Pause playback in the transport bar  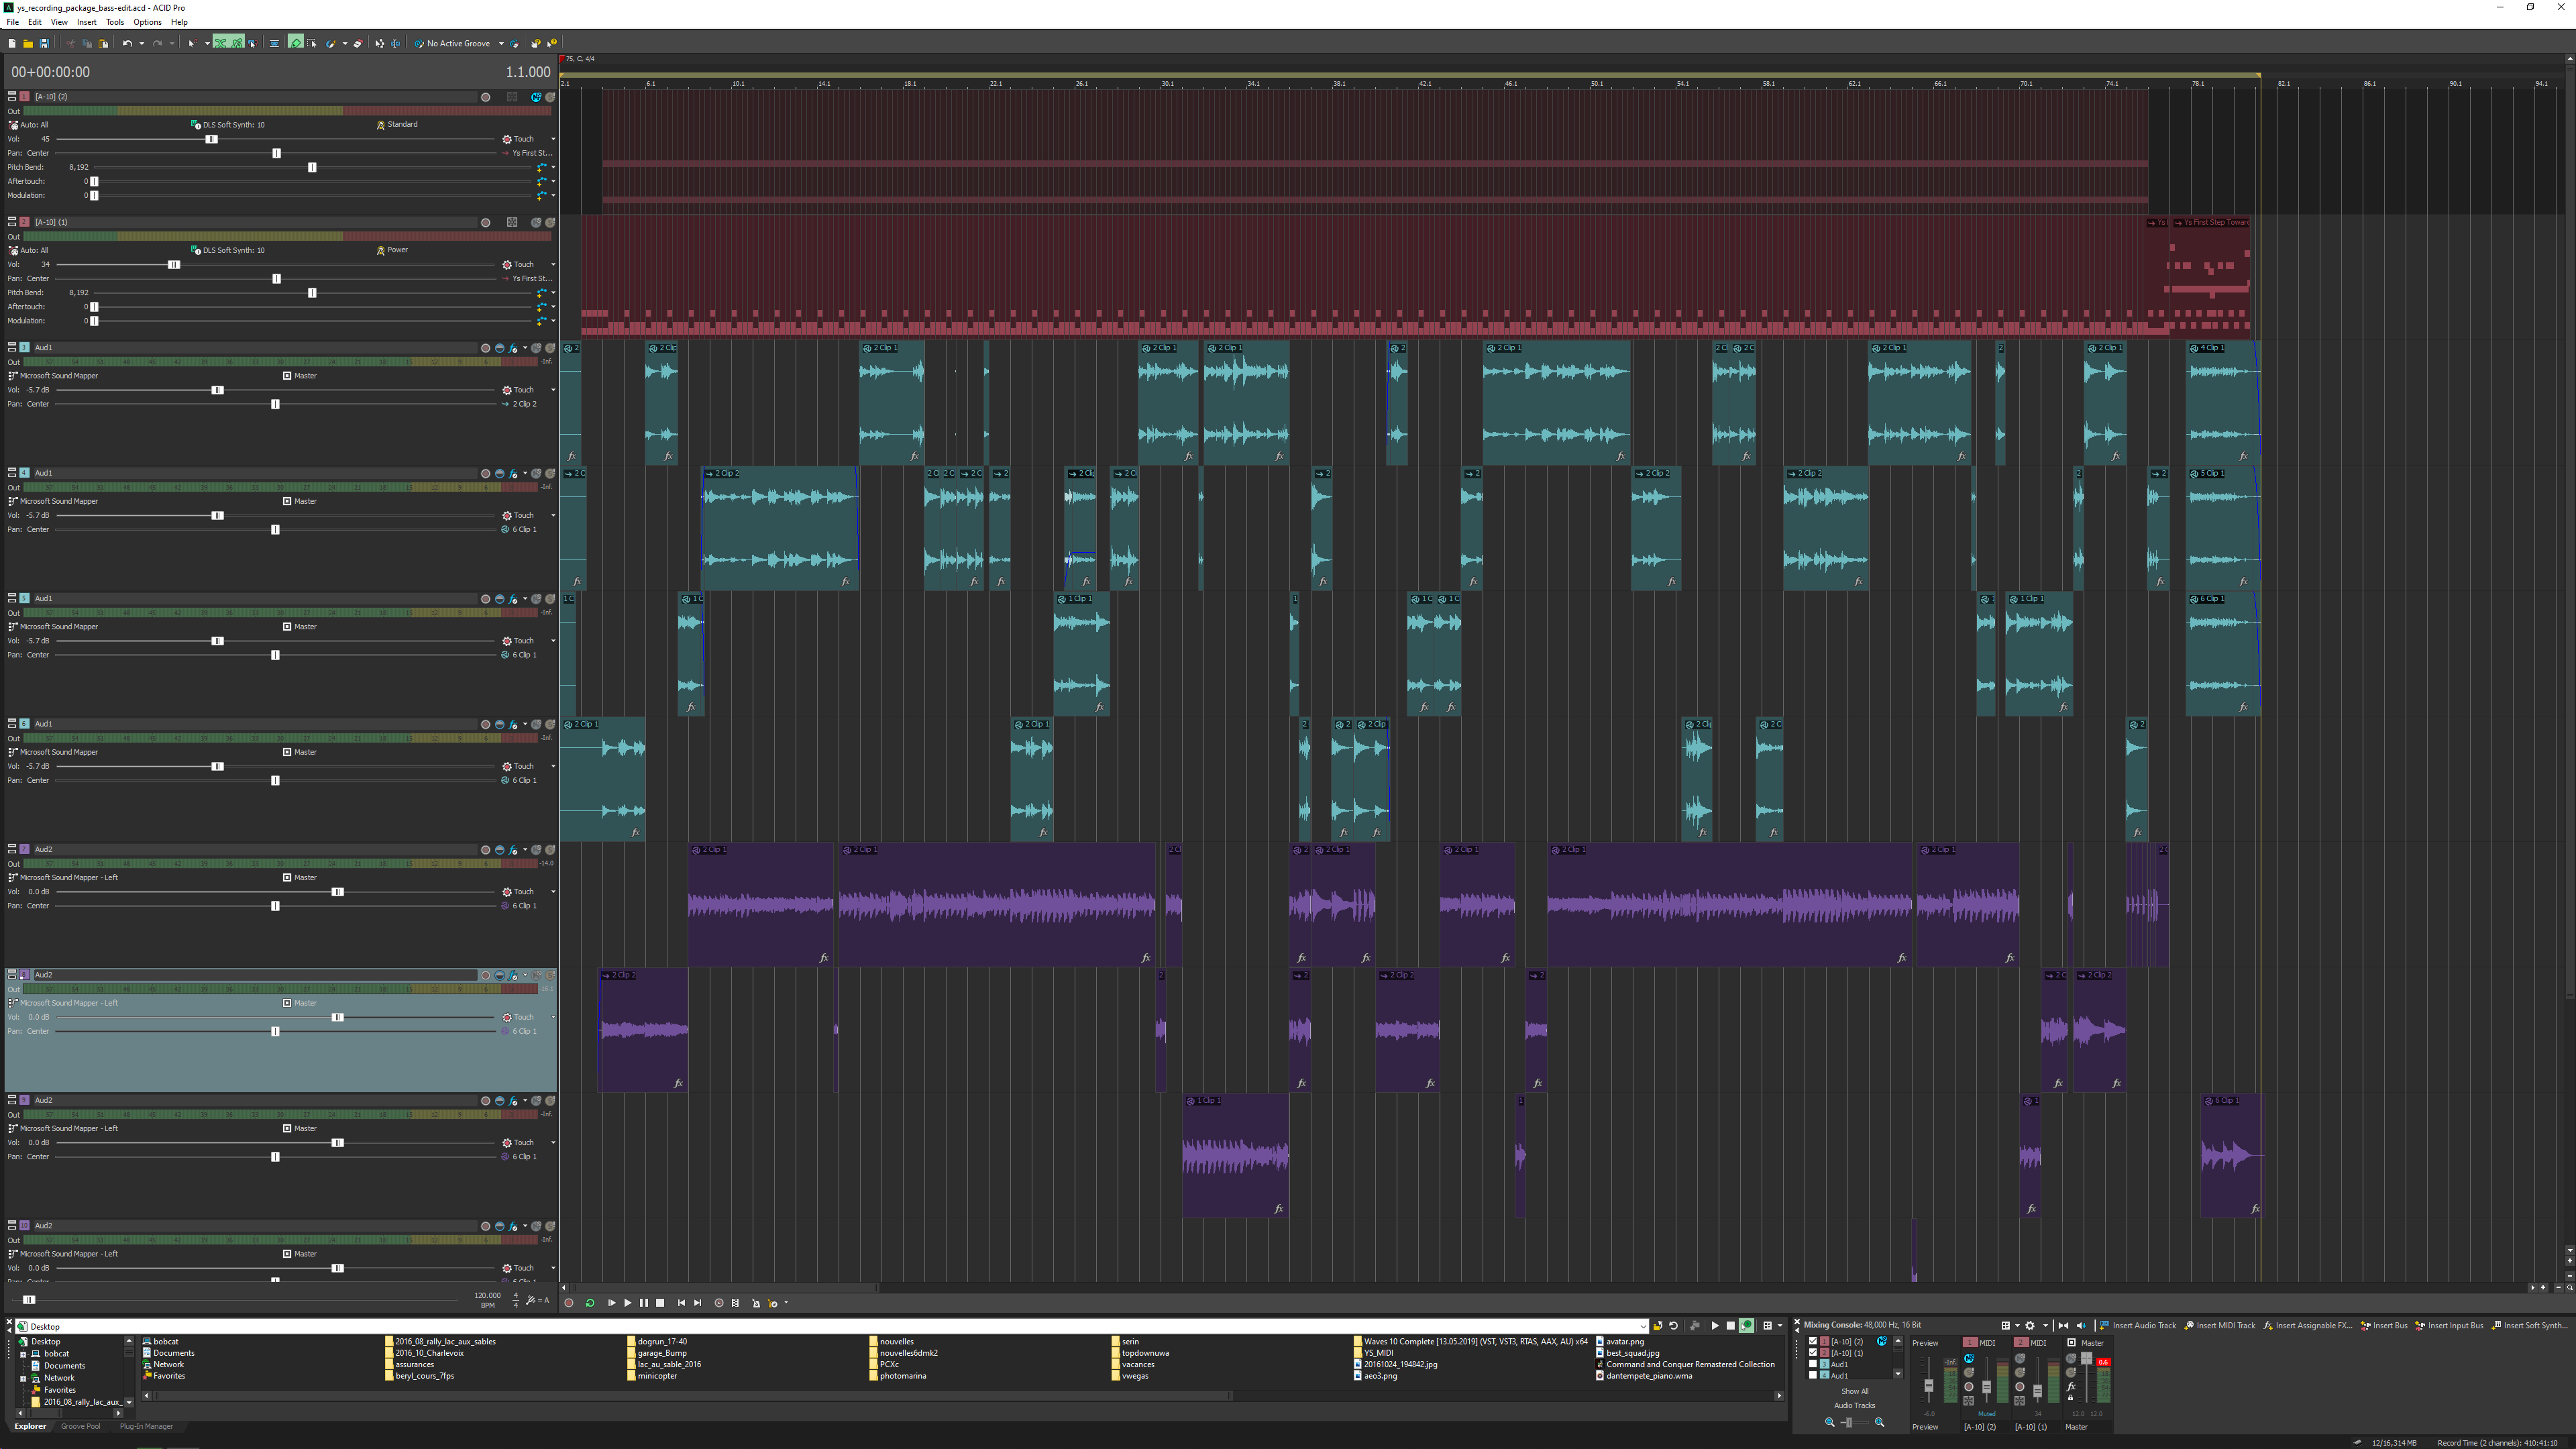click(x=644, y=1303)
